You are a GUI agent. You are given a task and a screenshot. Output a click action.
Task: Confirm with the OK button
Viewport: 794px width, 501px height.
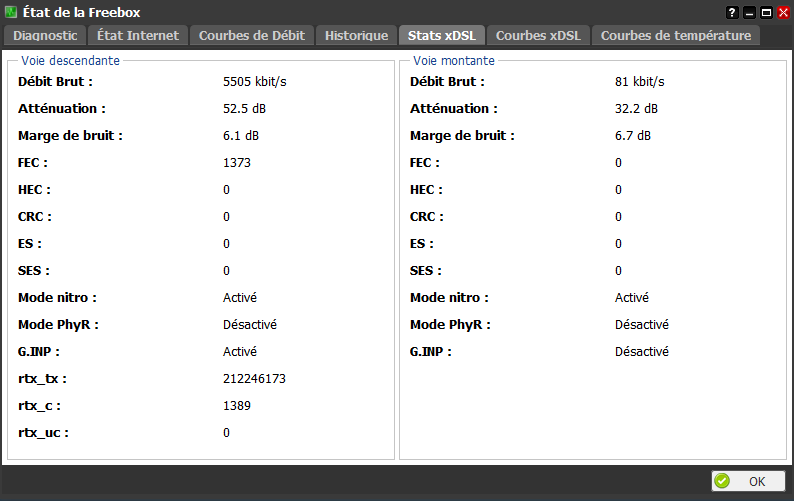tap(748, 481)
